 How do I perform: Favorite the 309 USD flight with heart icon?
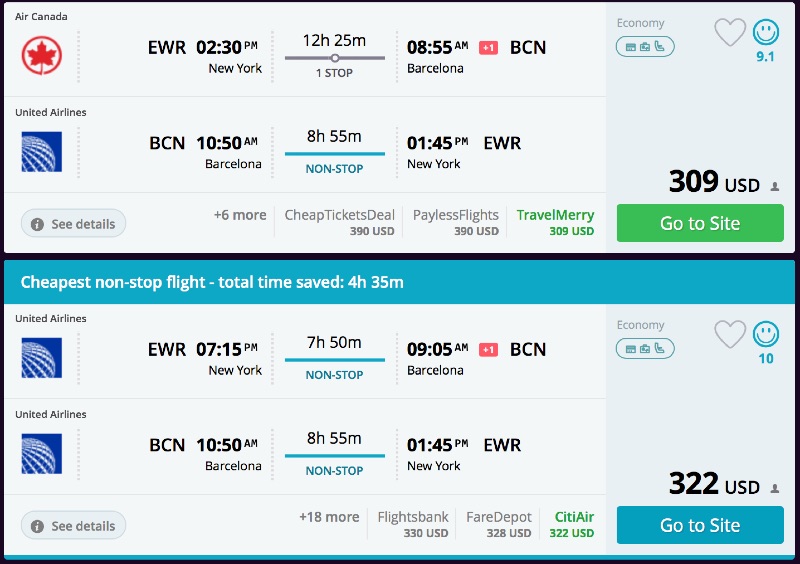tap(730, 33)
